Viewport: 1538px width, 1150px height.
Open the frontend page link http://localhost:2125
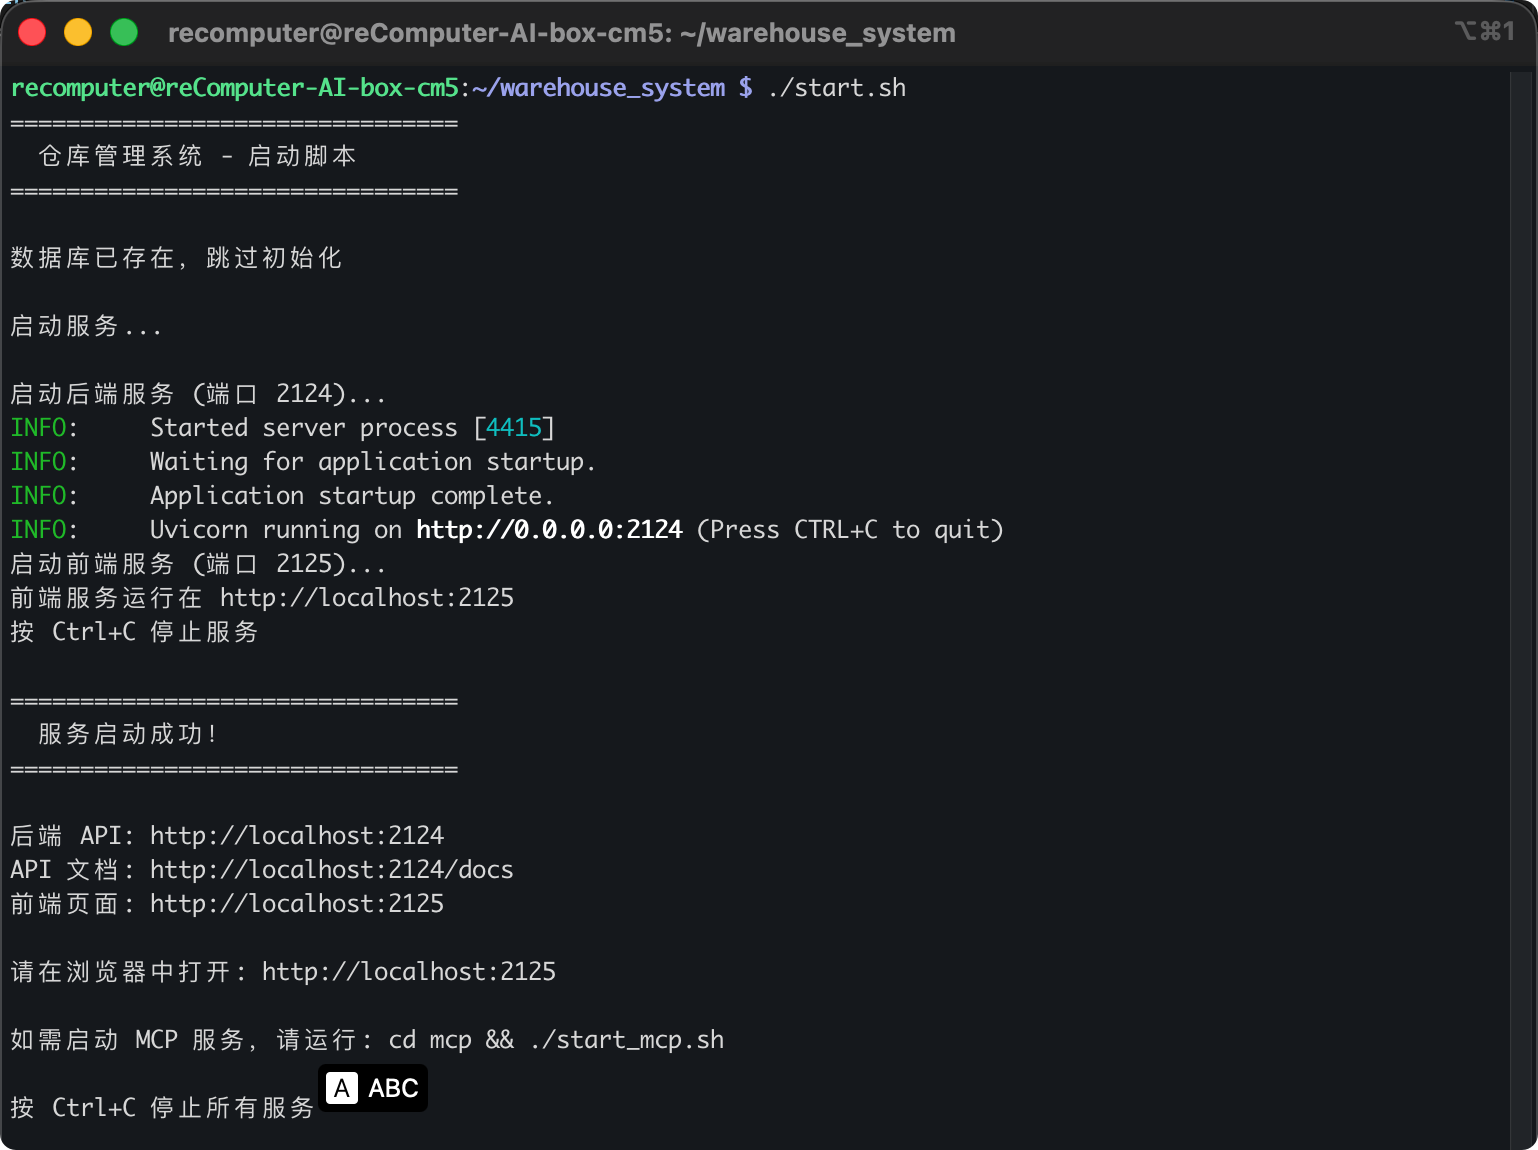tap(296, 903)
